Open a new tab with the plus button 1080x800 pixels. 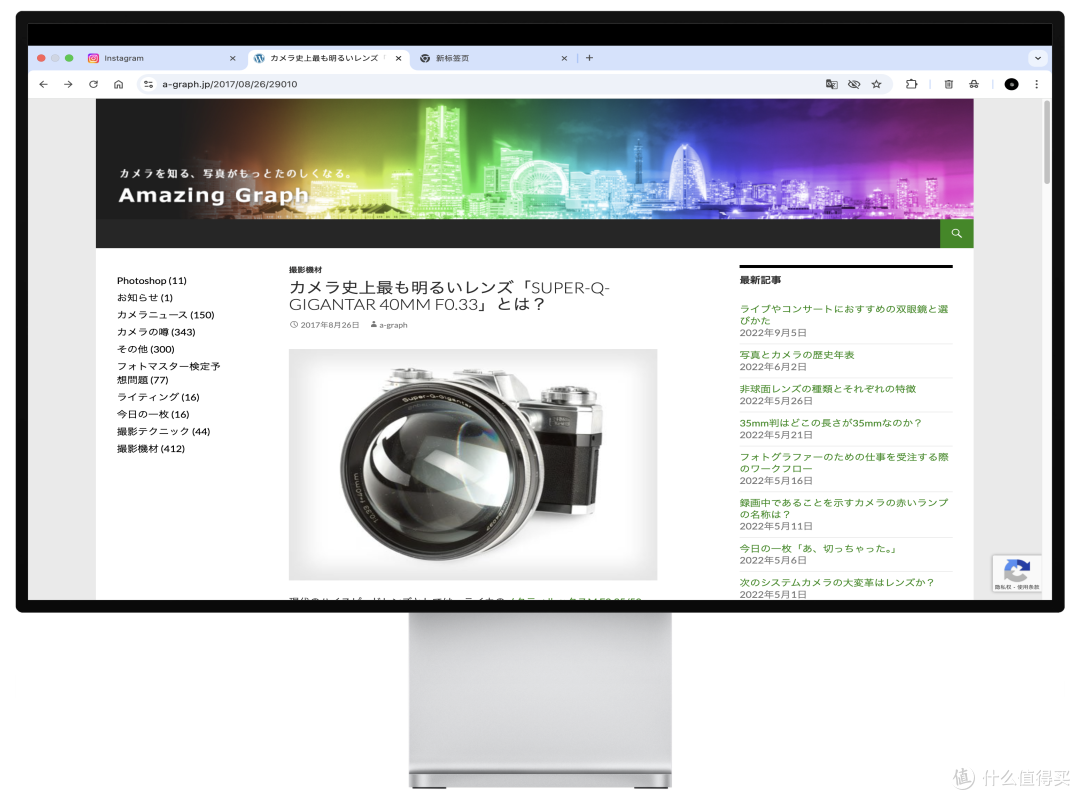[589, 58]
